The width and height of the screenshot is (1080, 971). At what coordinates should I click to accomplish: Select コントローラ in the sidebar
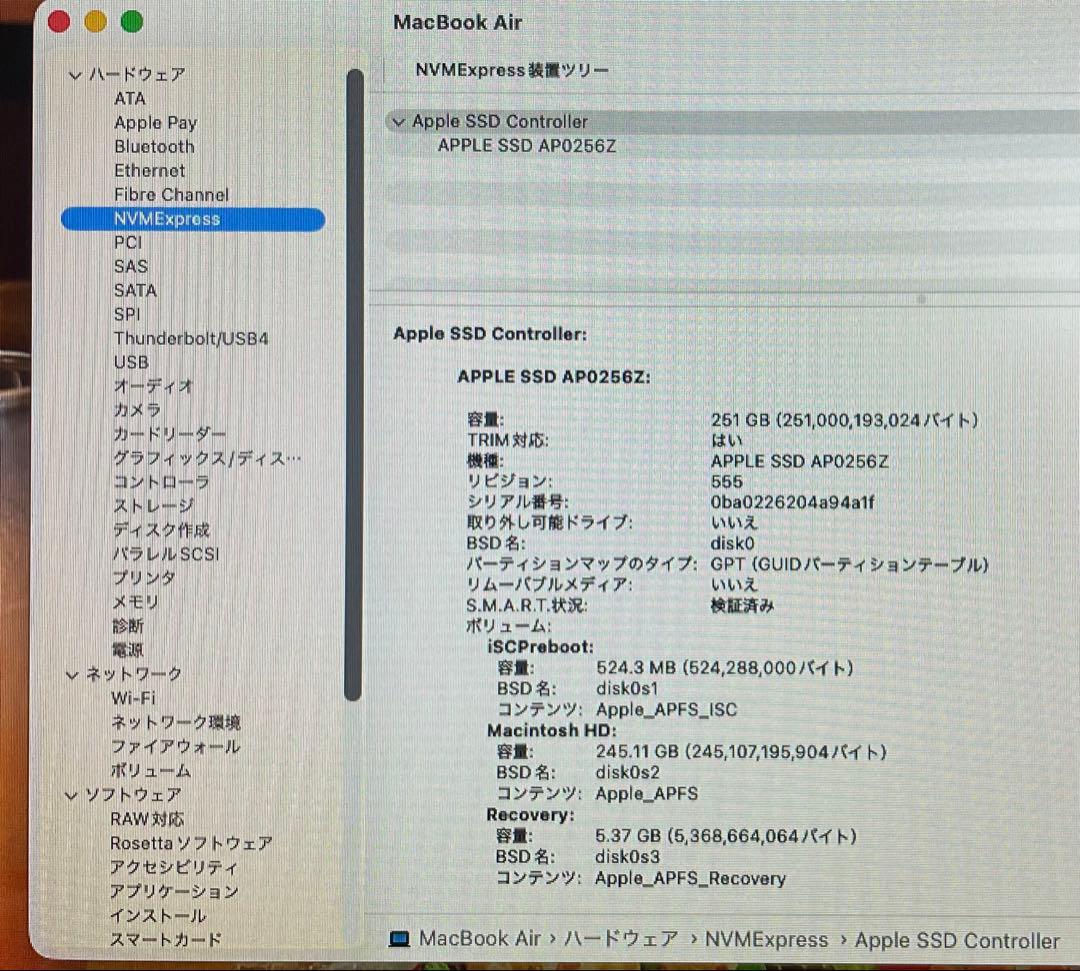click(161, 482)
